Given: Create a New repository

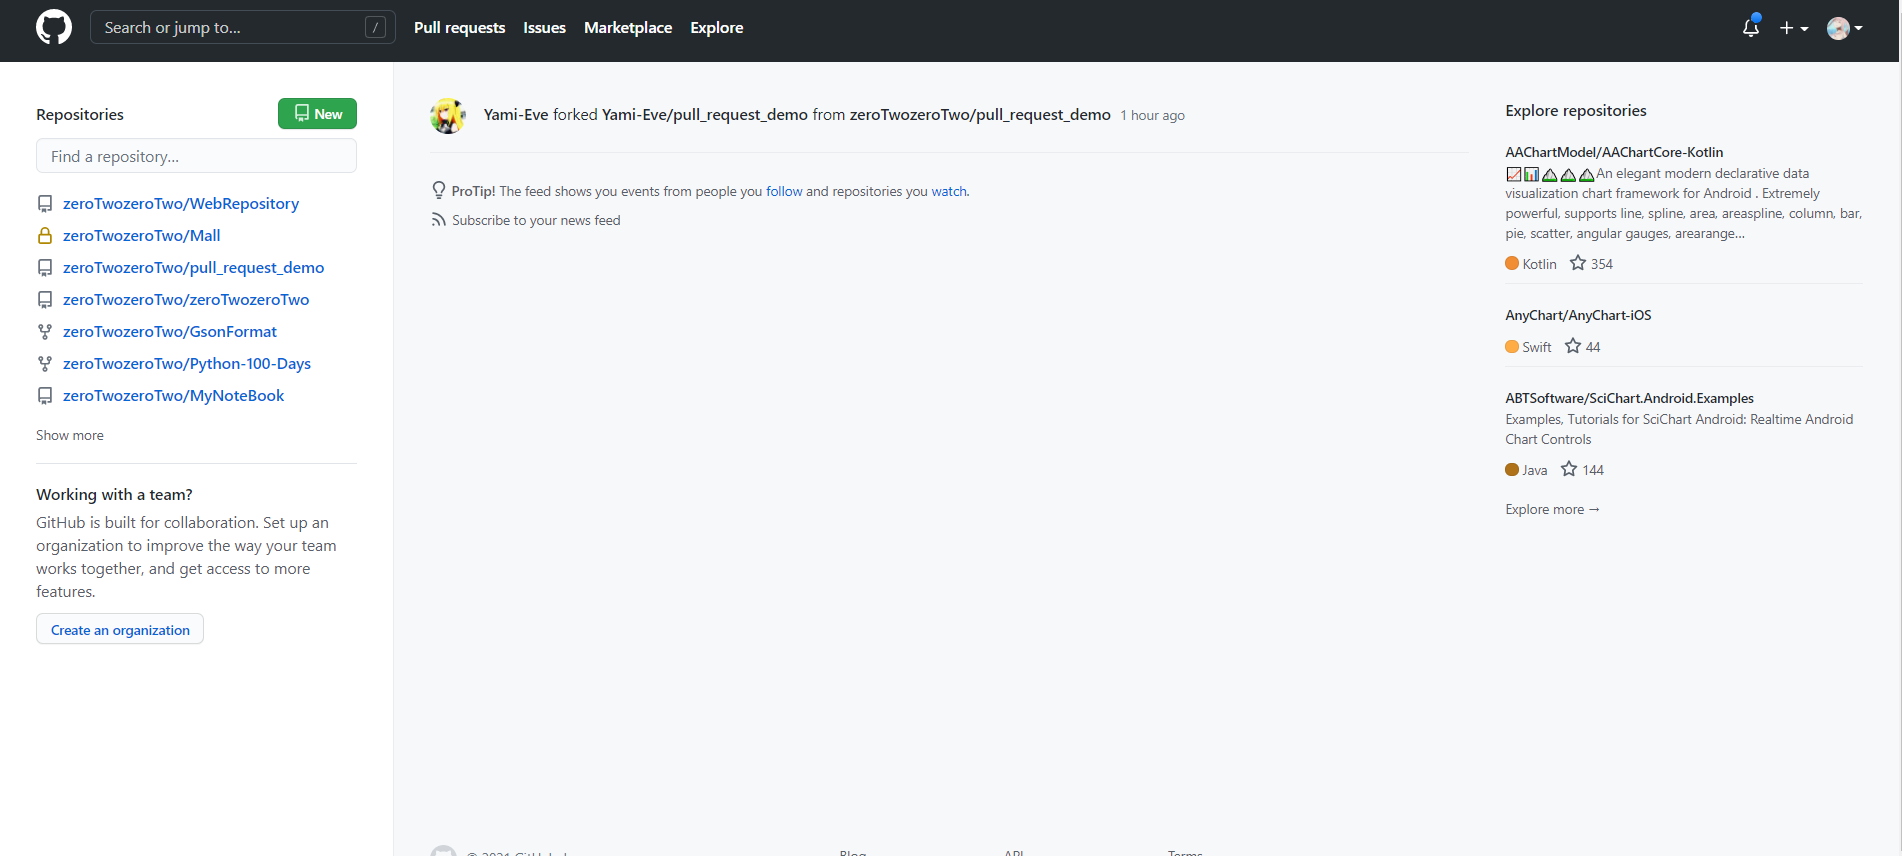Looking at the screenshot, I should click(x=317, y=114).
